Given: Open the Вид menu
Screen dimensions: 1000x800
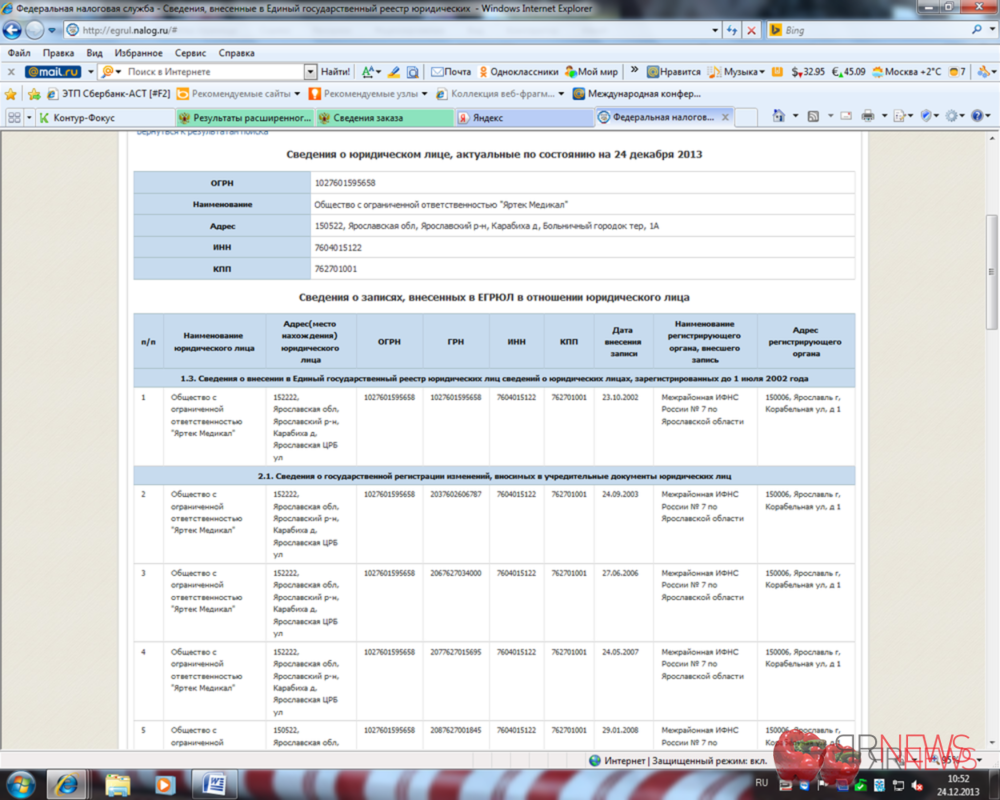Looking at the screenshot, I should 94,53.
